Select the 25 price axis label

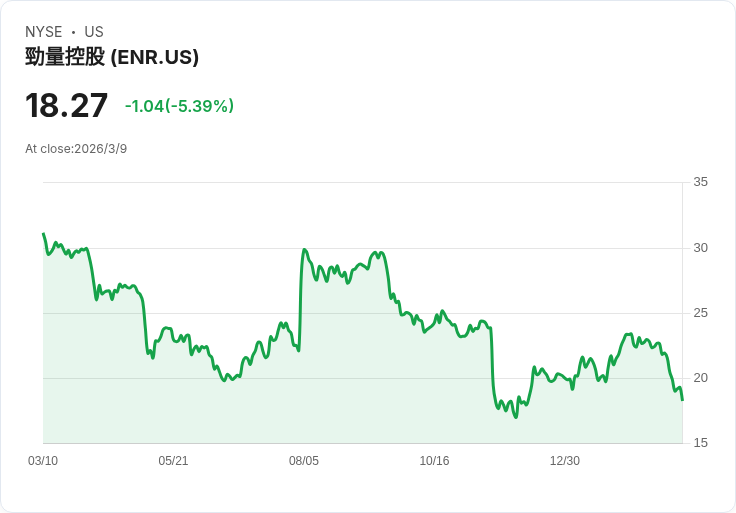click(700, 313)
